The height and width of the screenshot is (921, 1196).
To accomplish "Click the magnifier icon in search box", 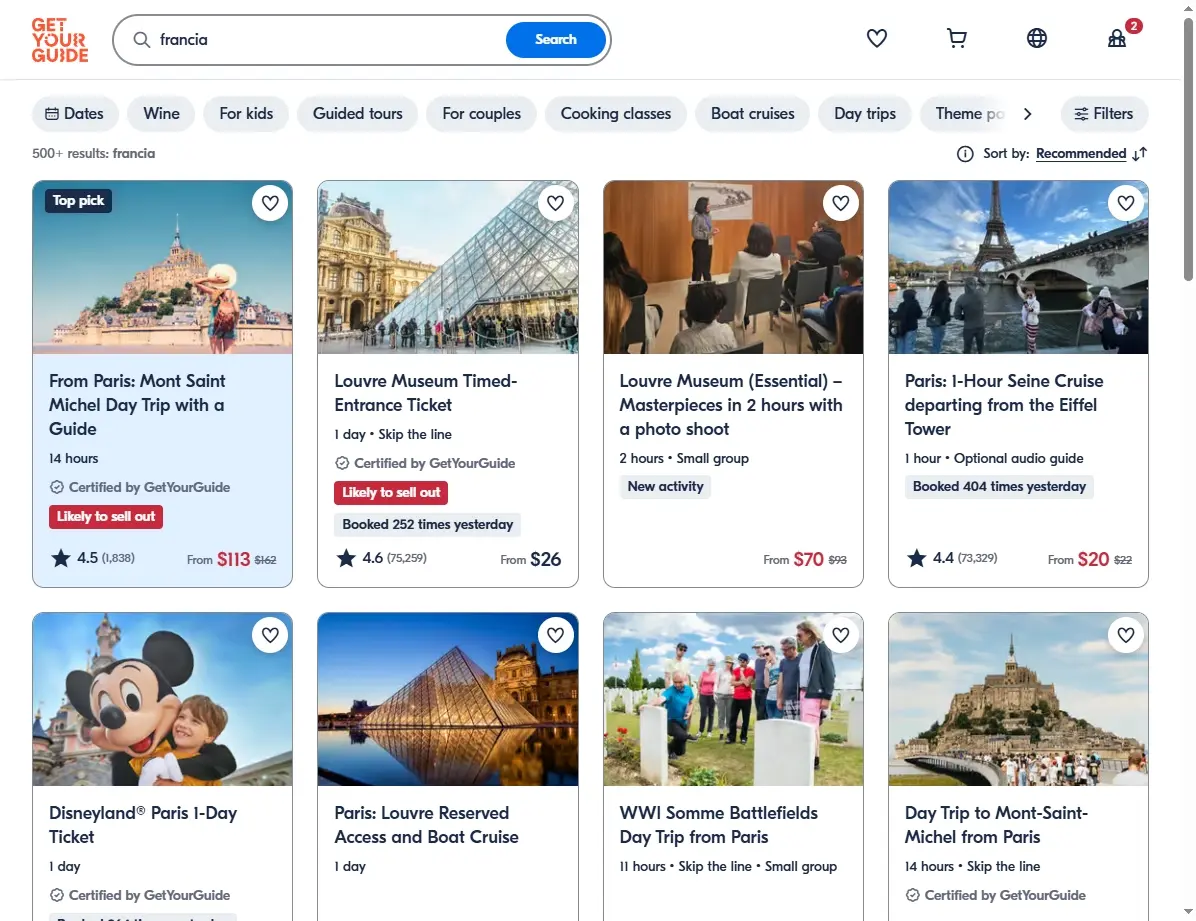I will click(142, 40).
